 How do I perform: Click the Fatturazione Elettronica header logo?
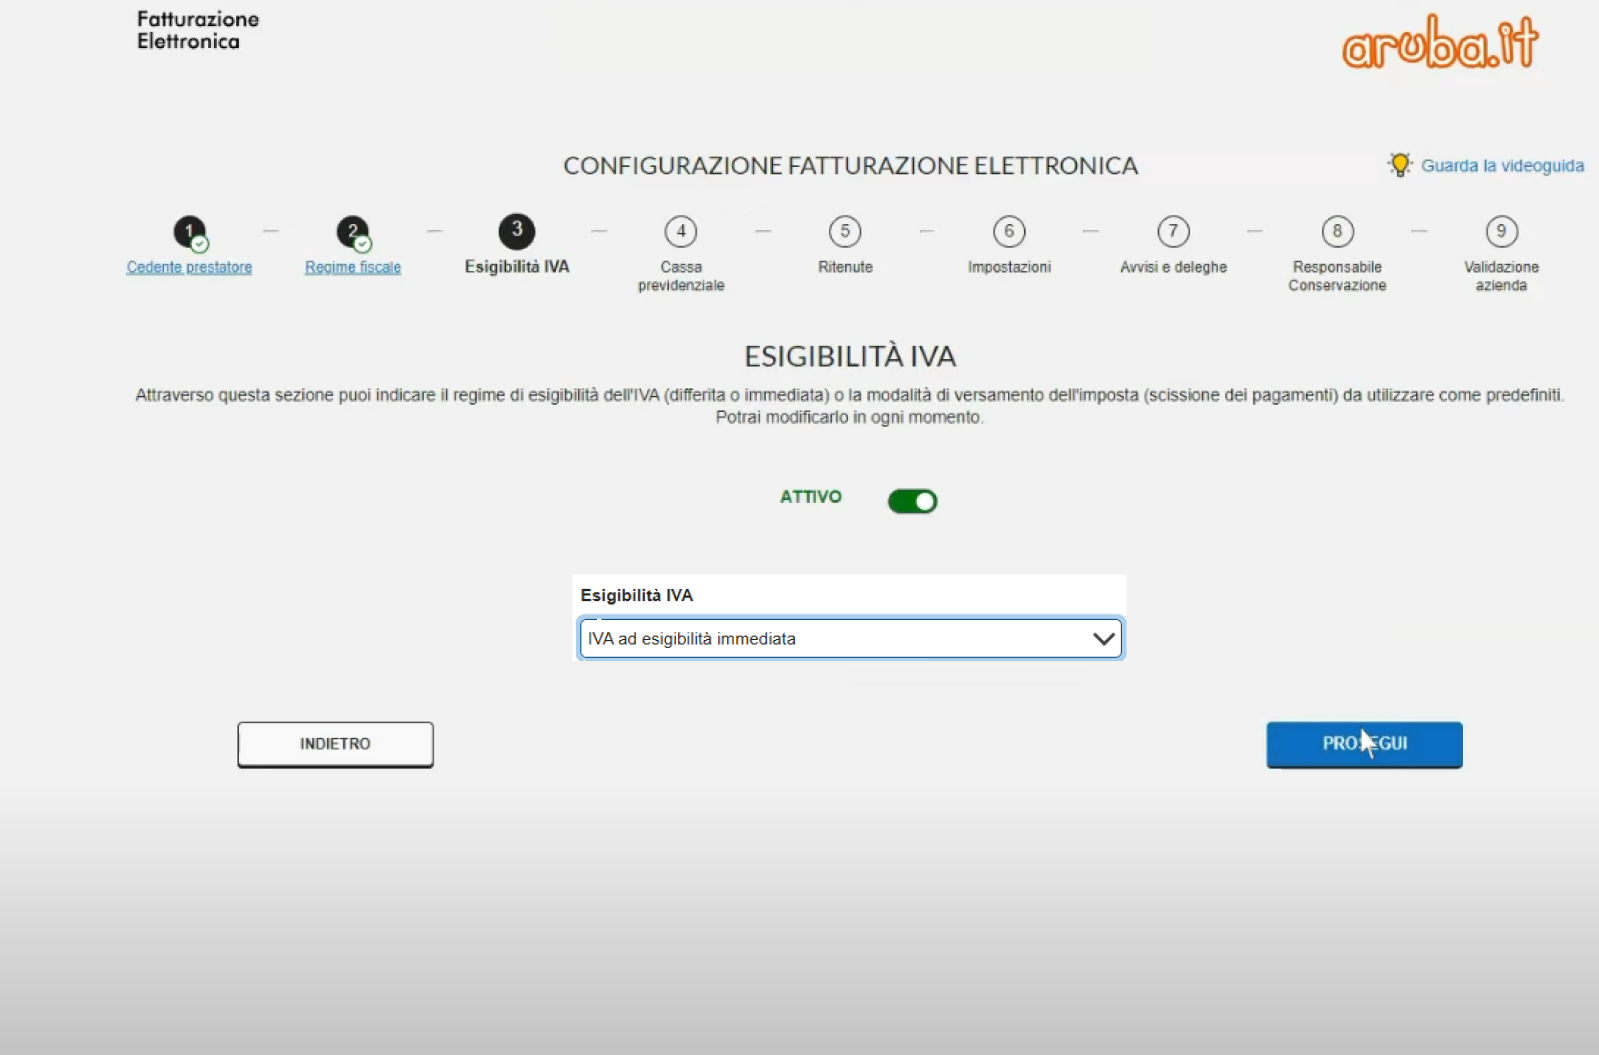(198, 30)
